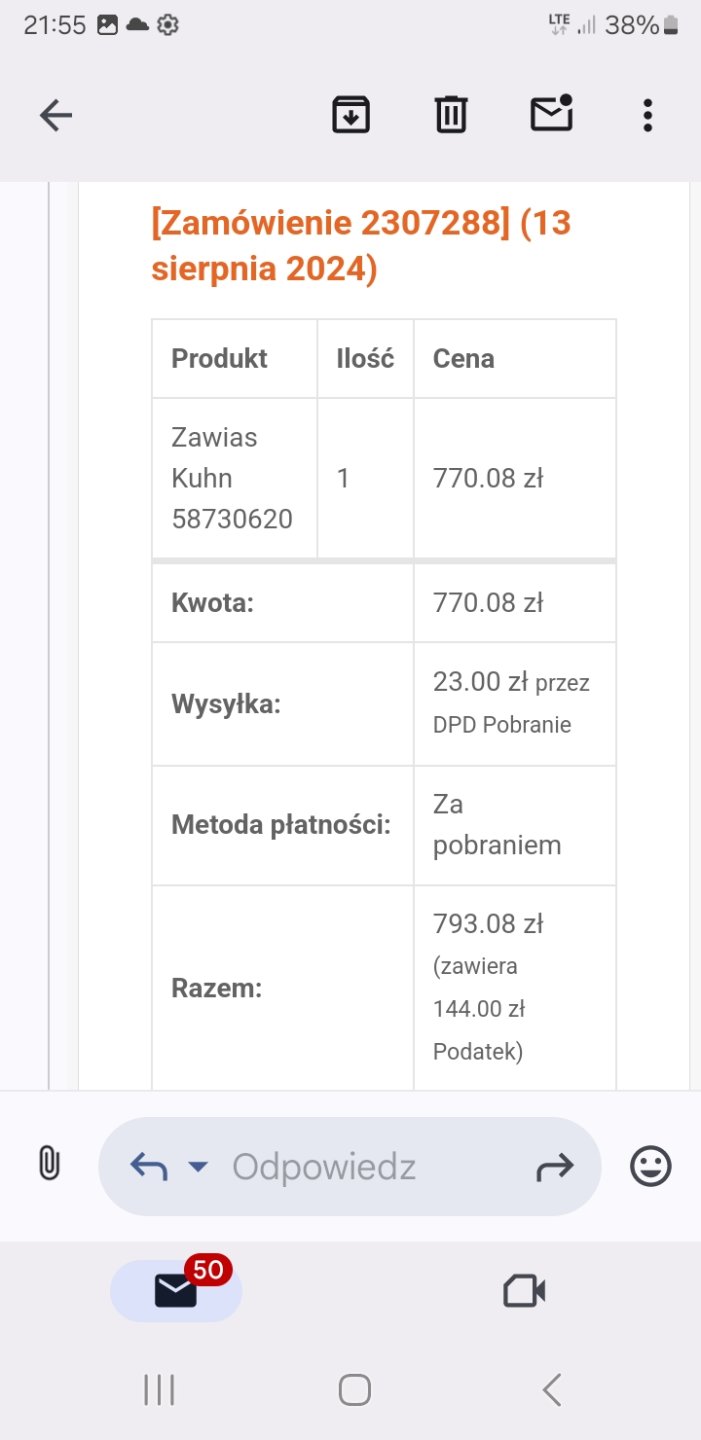Viewport: 701px width, 1440px height.
Task: Expand the reply type dropdown arrow
Action: click(198, 1166)
